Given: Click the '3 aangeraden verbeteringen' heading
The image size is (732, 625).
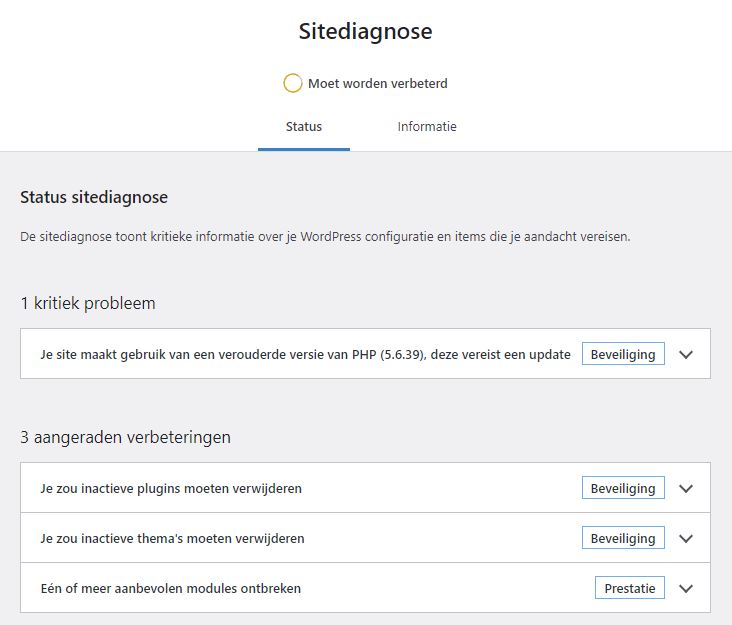Looking at the screenshot, I should pos(125,437).
